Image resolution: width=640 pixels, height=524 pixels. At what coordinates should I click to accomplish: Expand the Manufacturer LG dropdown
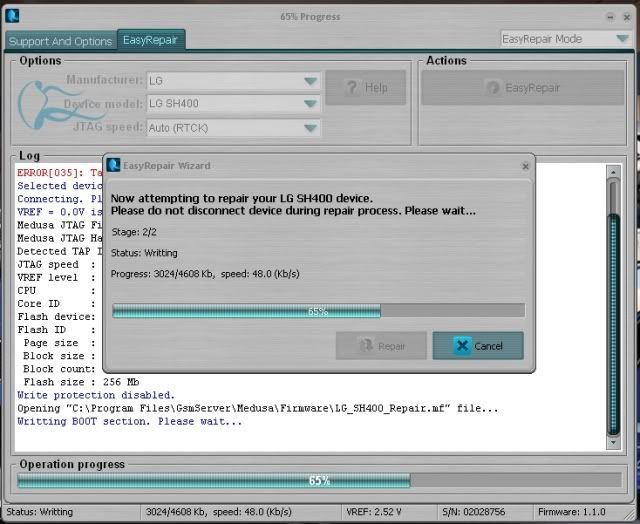coord(233,81)
